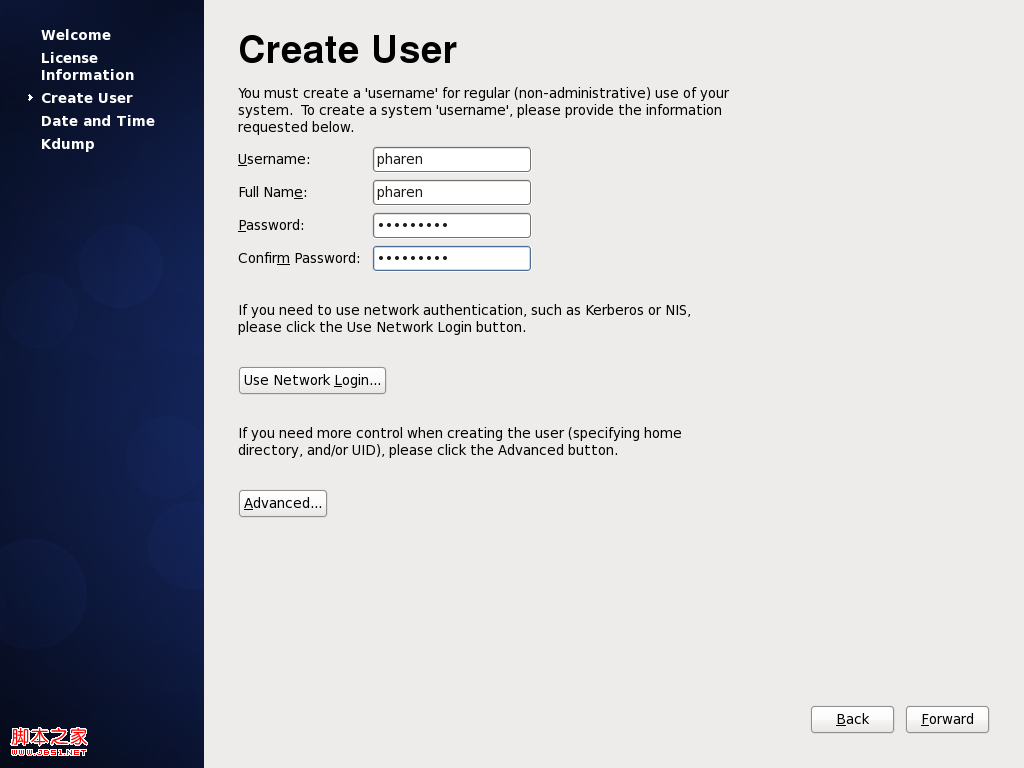1024x768 pixels.
Task: Select the Create User step
Action: click(87, 98)
